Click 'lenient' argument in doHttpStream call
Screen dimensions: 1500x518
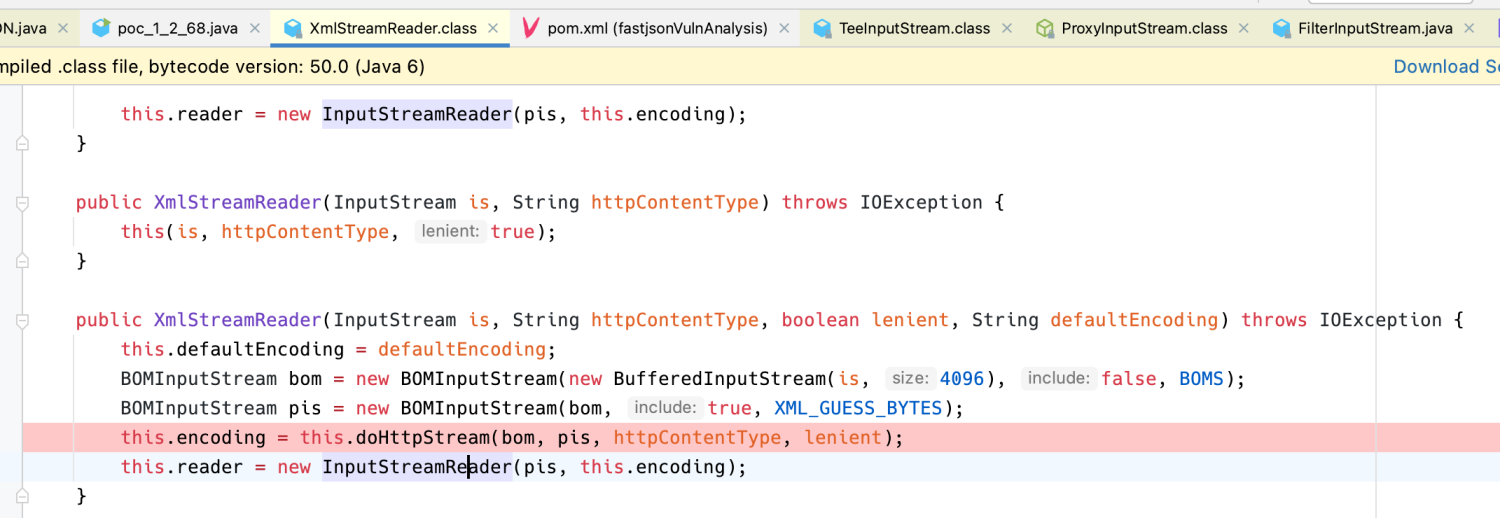843,437
